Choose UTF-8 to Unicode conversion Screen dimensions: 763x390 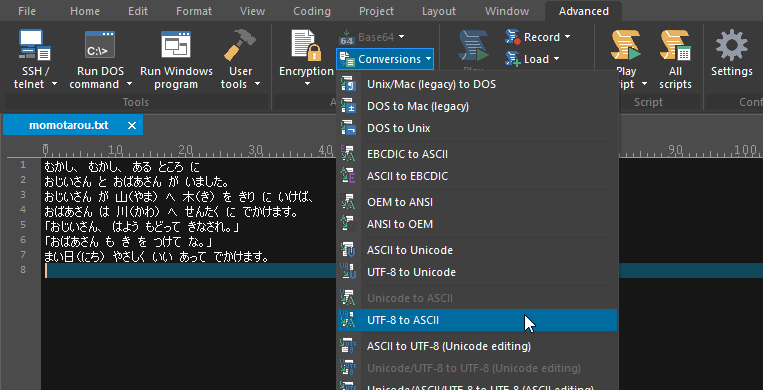tap(477, 272)
